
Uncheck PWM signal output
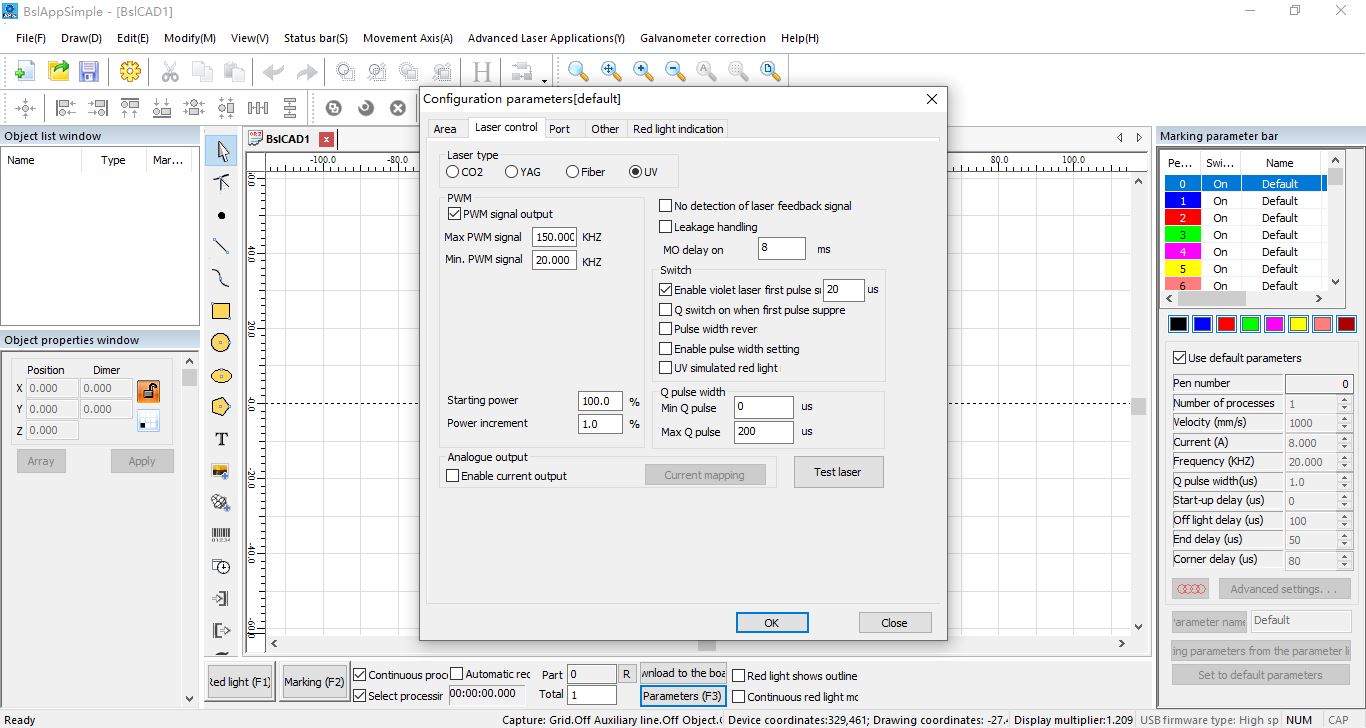click(455, 214)
